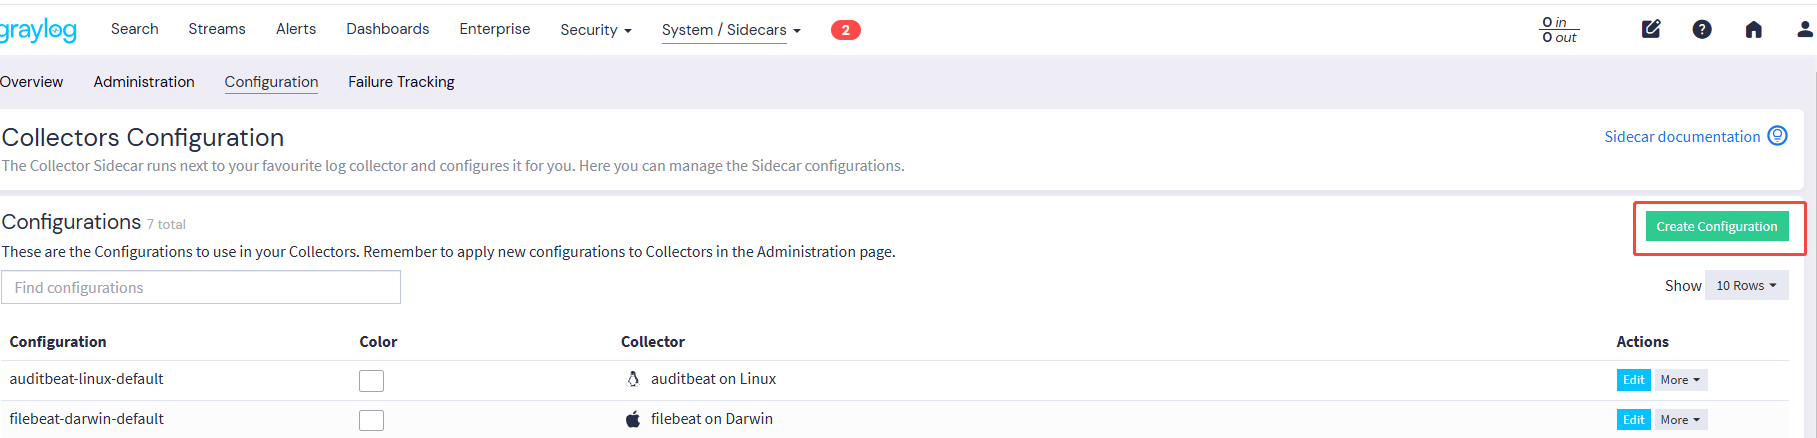1817x438 pixels.
Task: Open the Failure Tracking tab
Action: pos(401,82)
